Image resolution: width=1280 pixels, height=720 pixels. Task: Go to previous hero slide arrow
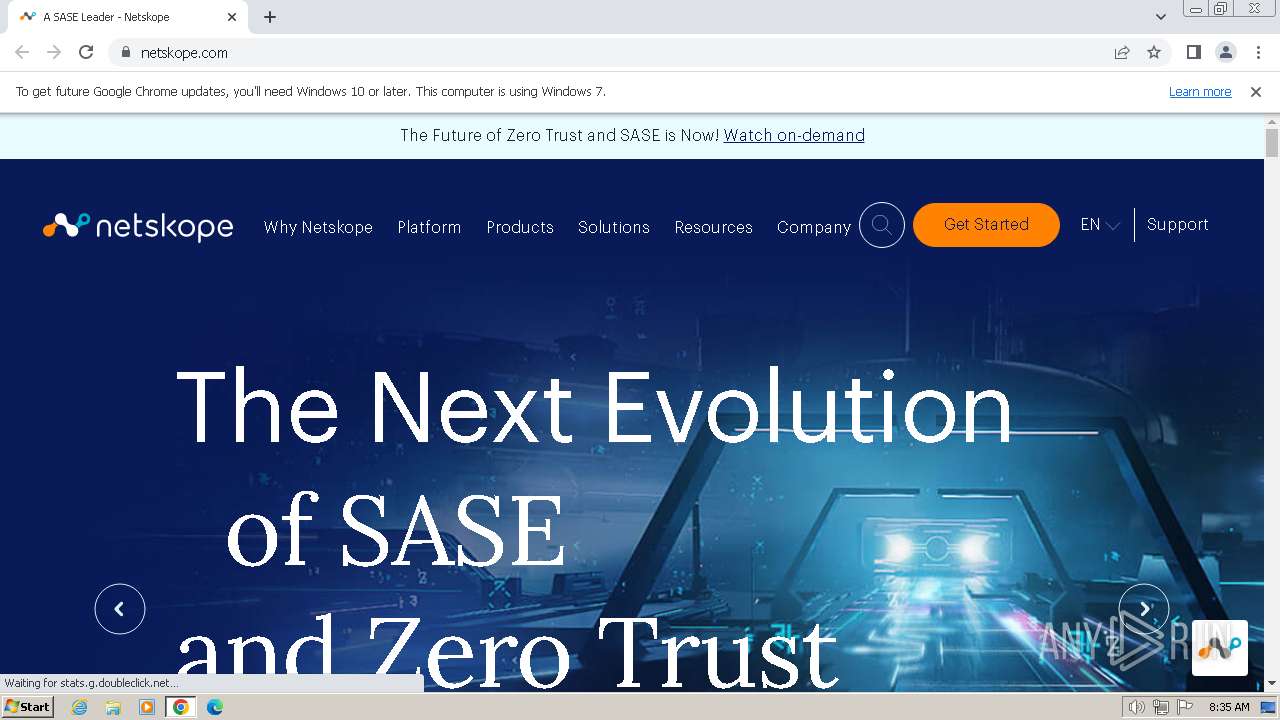pyautogui.click(x=120, y=609)
